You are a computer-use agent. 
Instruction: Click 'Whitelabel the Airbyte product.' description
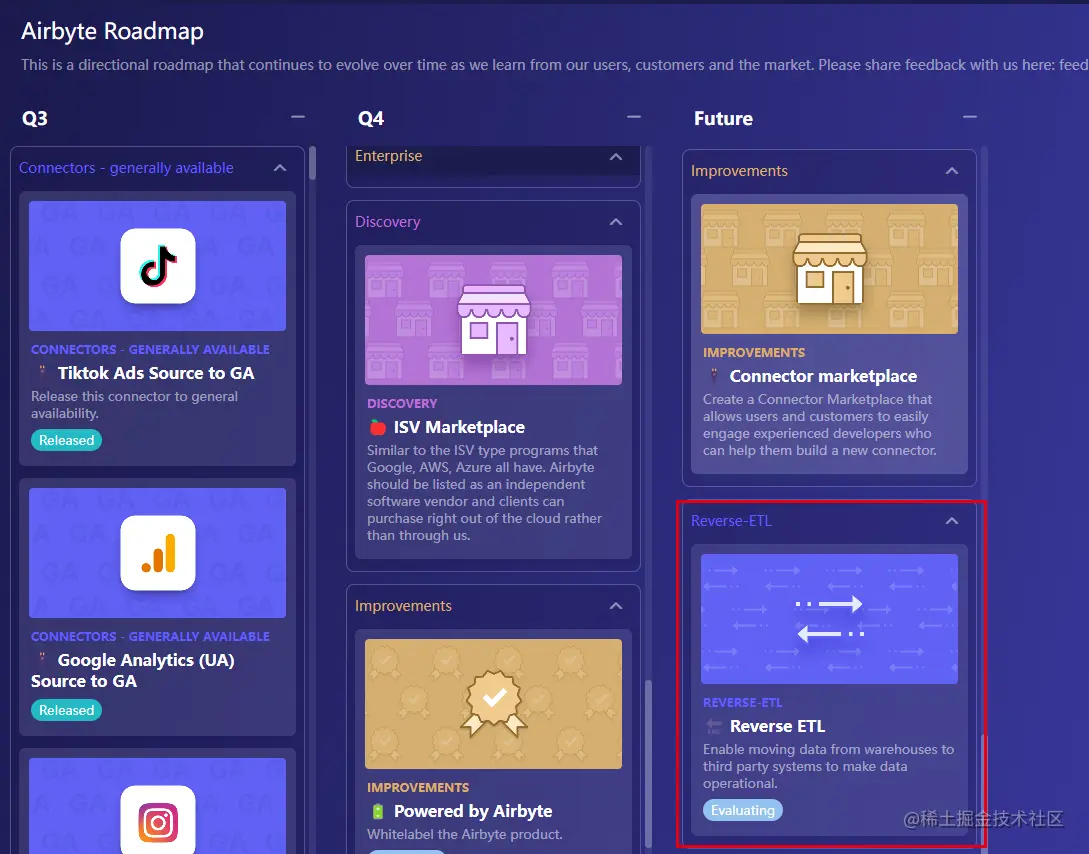pyautogui.click(x=465, y=835)
